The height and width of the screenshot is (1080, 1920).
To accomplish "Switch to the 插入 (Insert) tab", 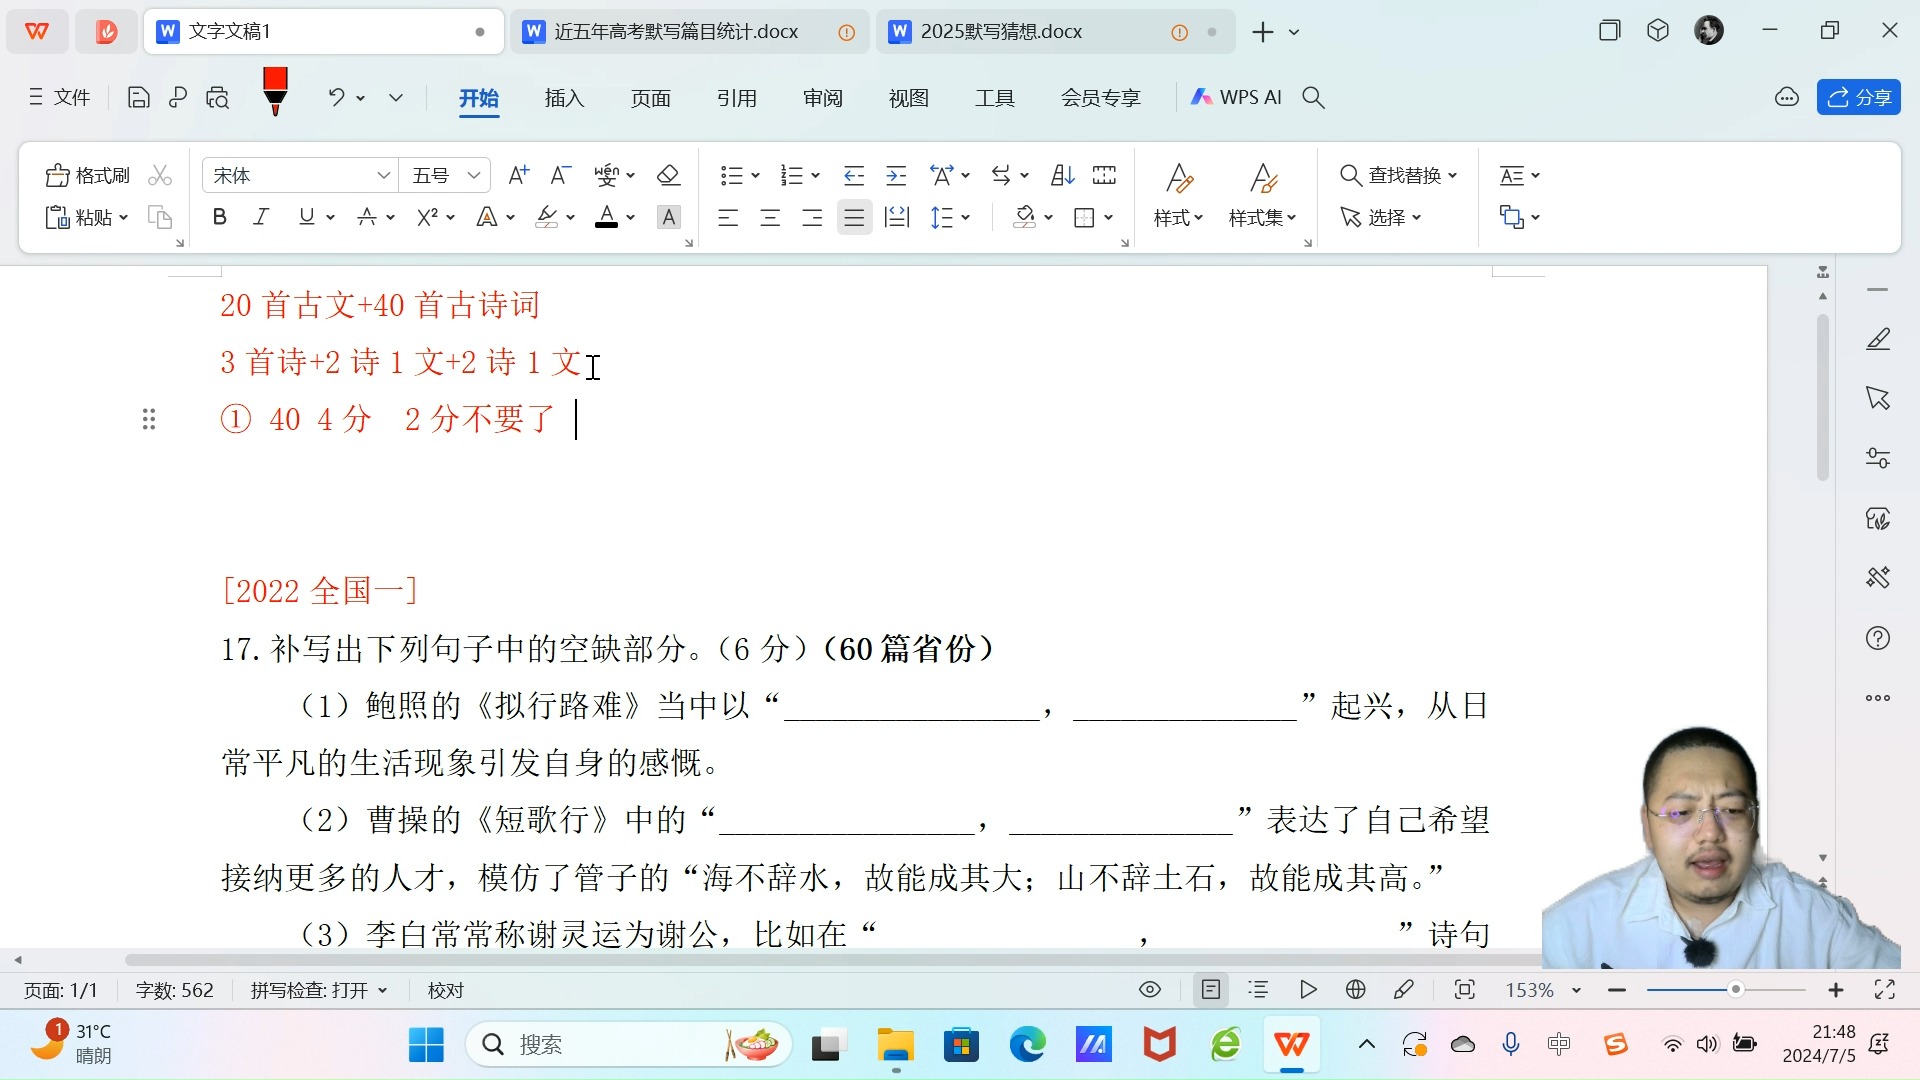I will click(x=564, y=97).
